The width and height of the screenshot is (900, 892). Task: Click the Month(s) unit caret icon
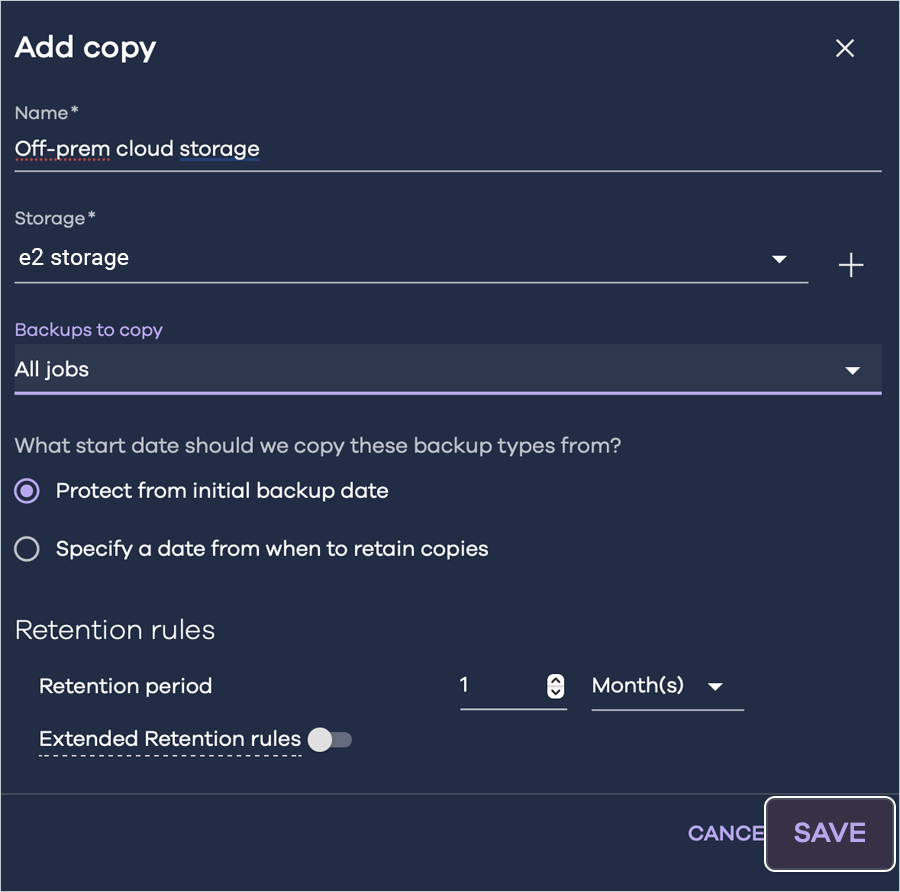pos(715,687)
